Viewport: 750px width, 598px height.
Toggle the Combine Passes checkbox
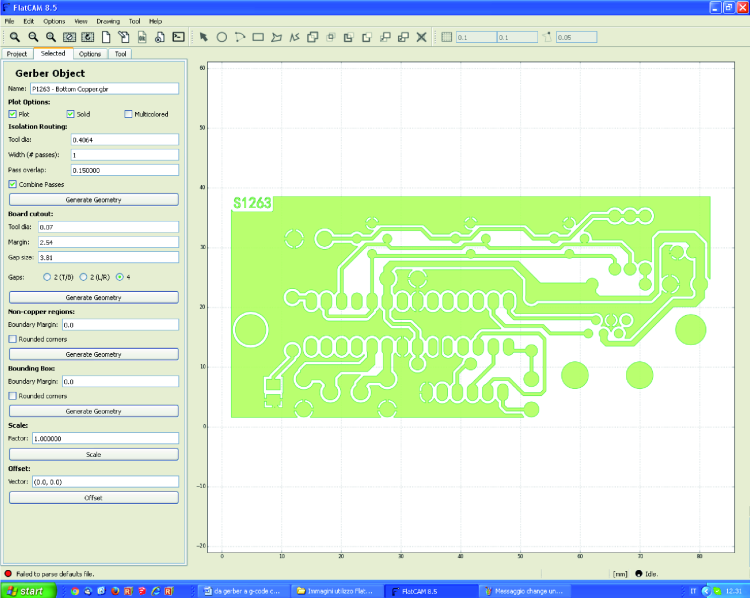point(12,184)
